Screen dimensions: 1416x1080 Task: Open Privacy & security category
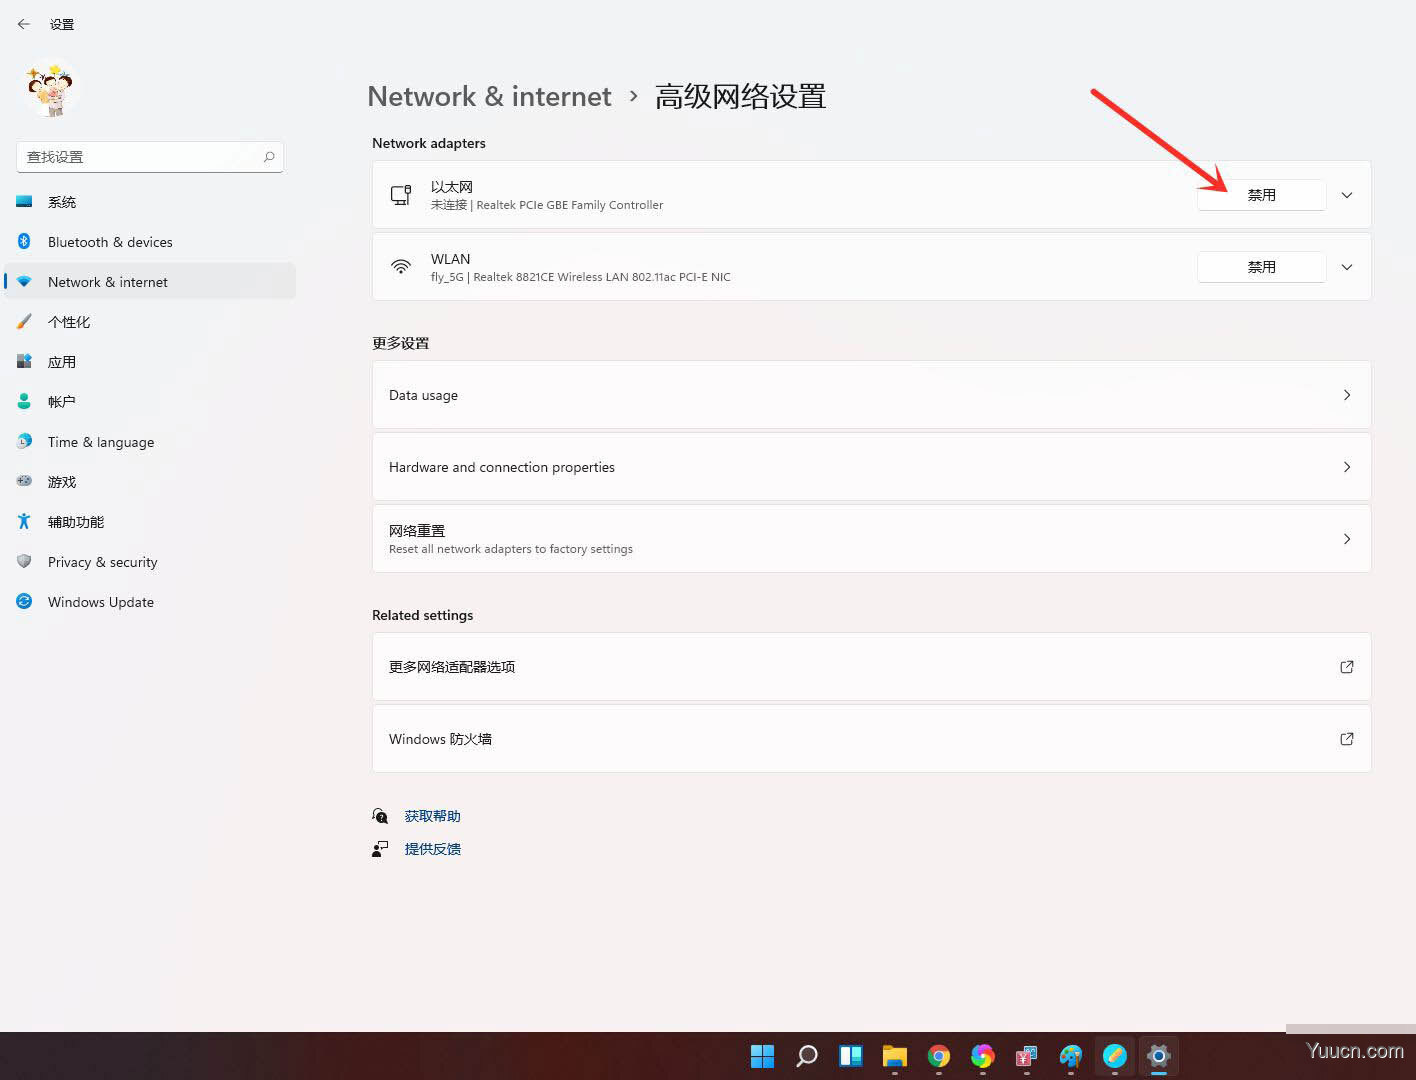pyautogui.click(x=150, y=562)
